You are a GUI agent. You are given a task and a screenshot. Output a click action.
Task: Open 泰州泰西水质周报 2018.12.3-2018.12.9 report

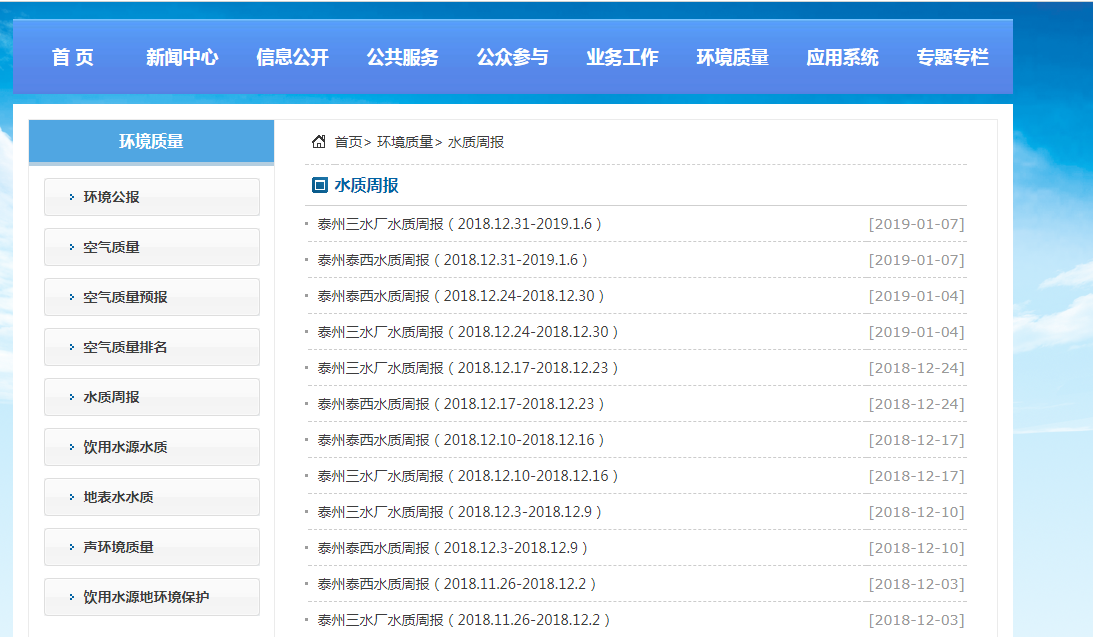tap(453, 548)
